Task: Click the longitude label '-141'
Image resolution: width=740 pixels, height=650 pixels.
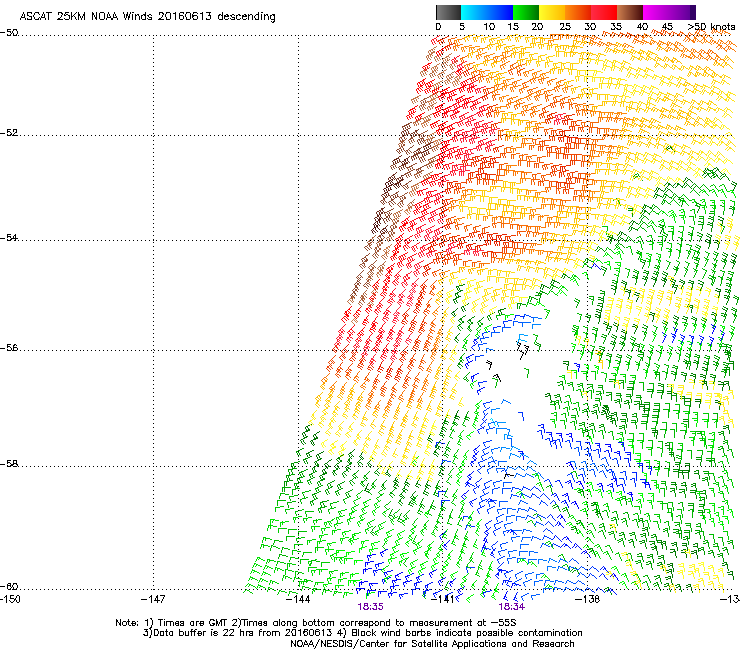Action: (442, 599)
